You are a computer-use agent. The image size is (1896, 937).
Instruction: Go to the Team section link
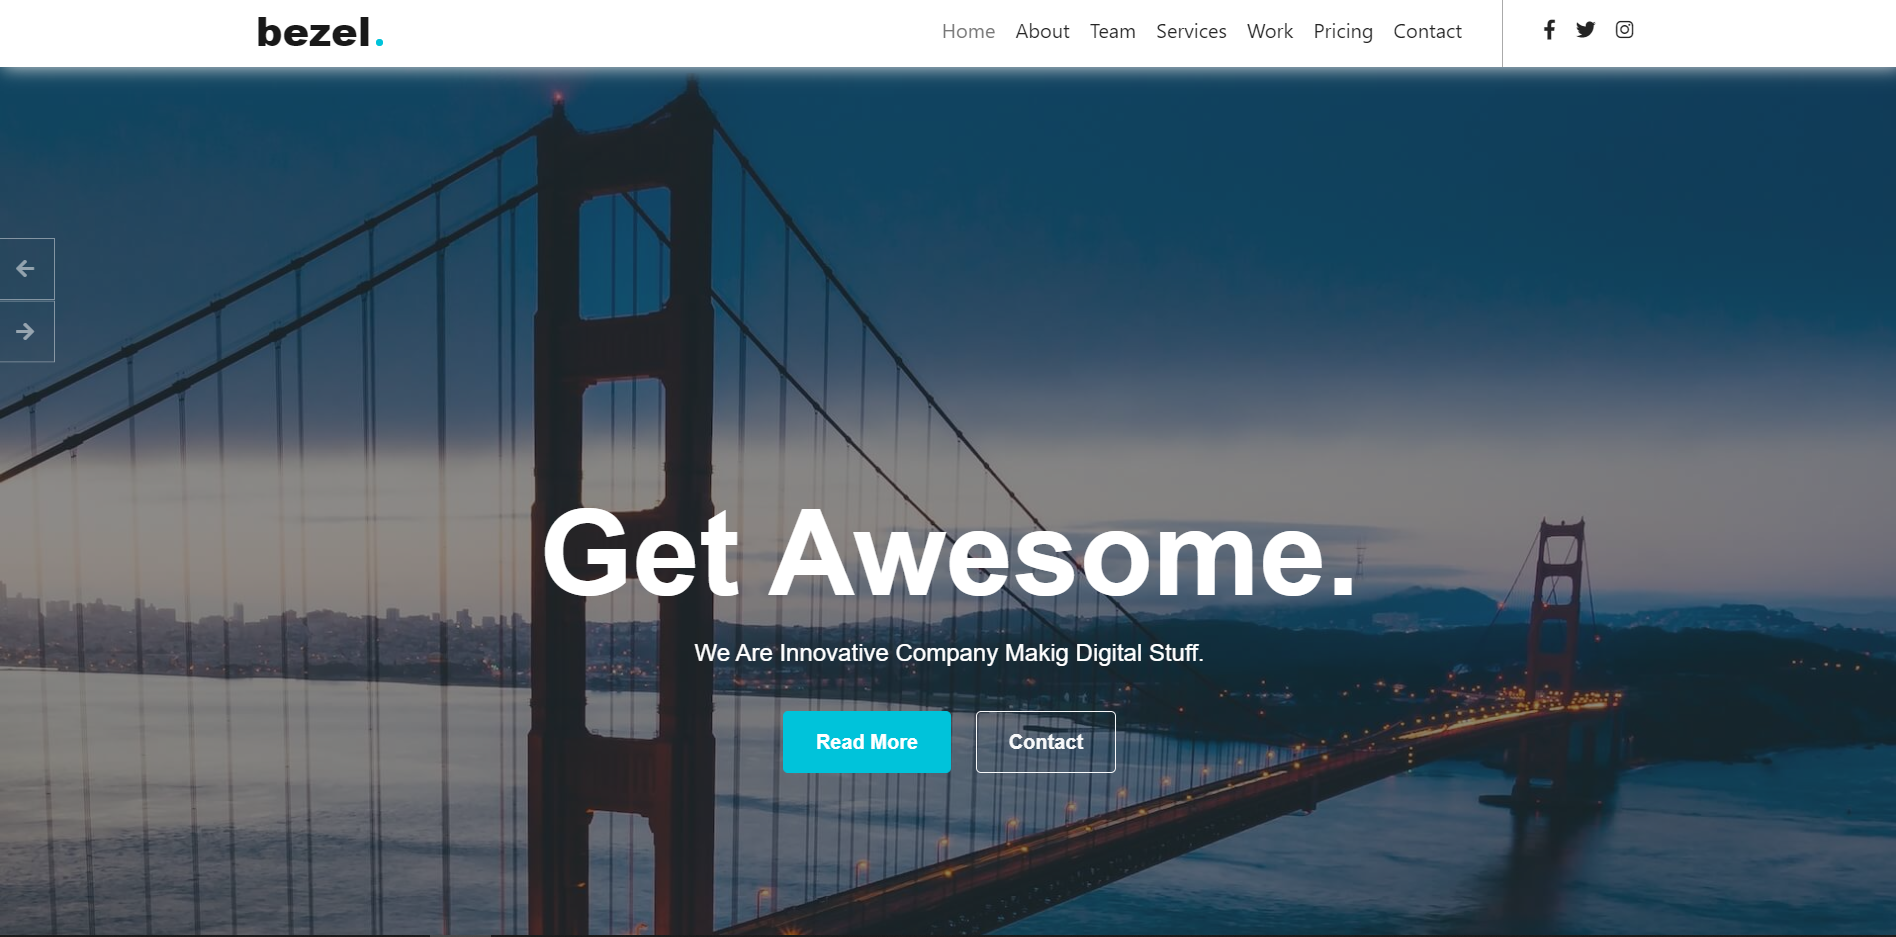click(1112, 32)
